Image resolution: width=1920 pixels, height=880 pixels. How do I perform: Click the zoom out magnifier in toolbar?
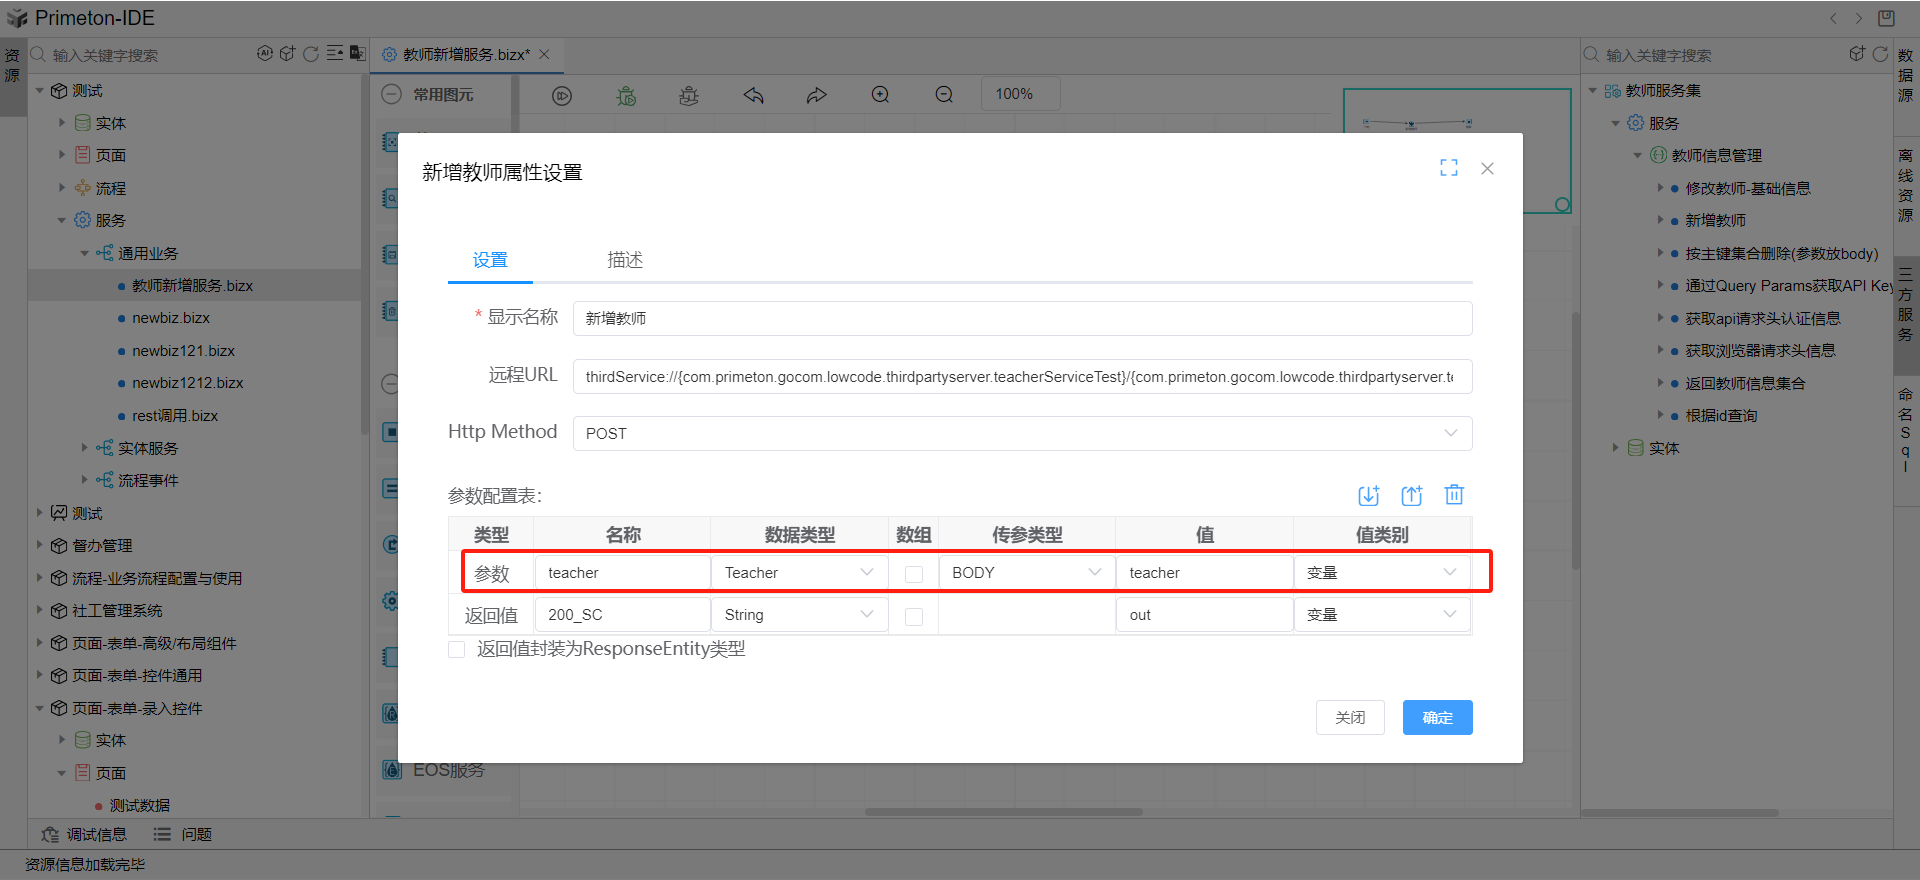pos(943,95)
